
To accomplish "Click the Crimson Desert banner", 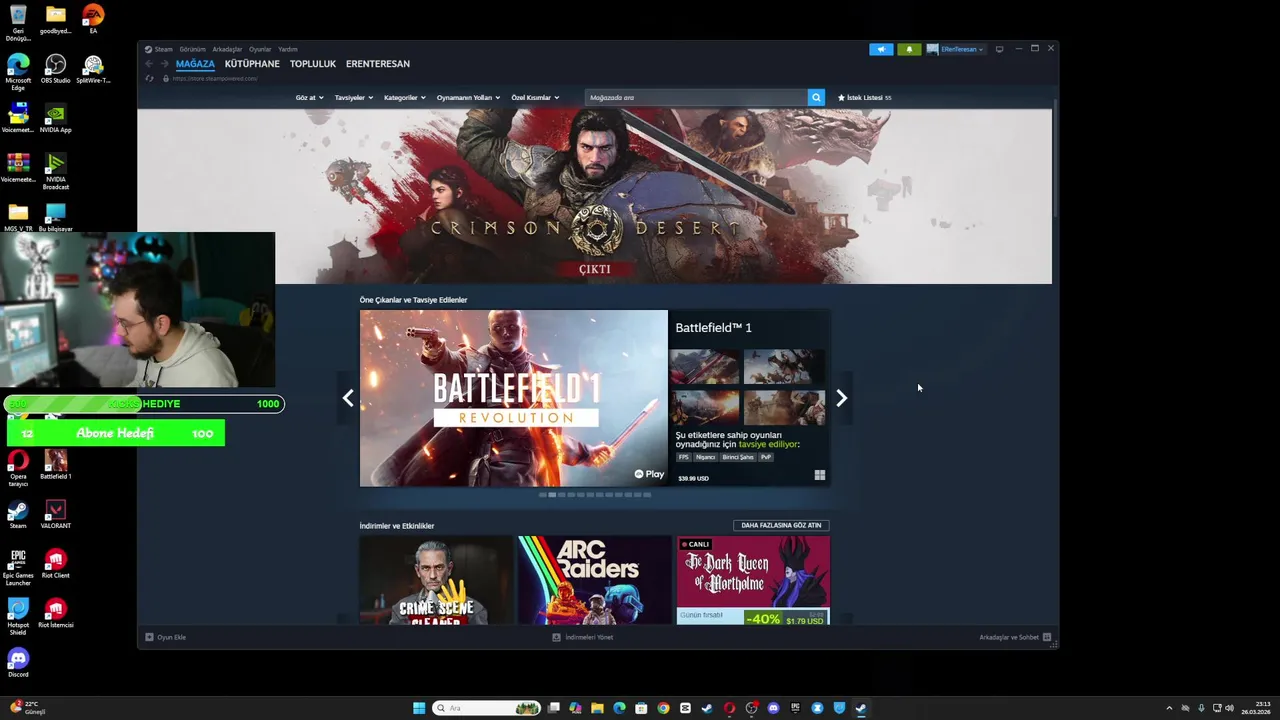I will (595, 197).
